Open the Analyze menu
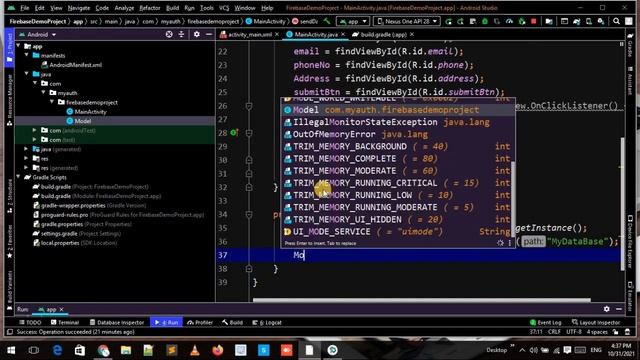 pyautogui.click(x=124, y=8)
